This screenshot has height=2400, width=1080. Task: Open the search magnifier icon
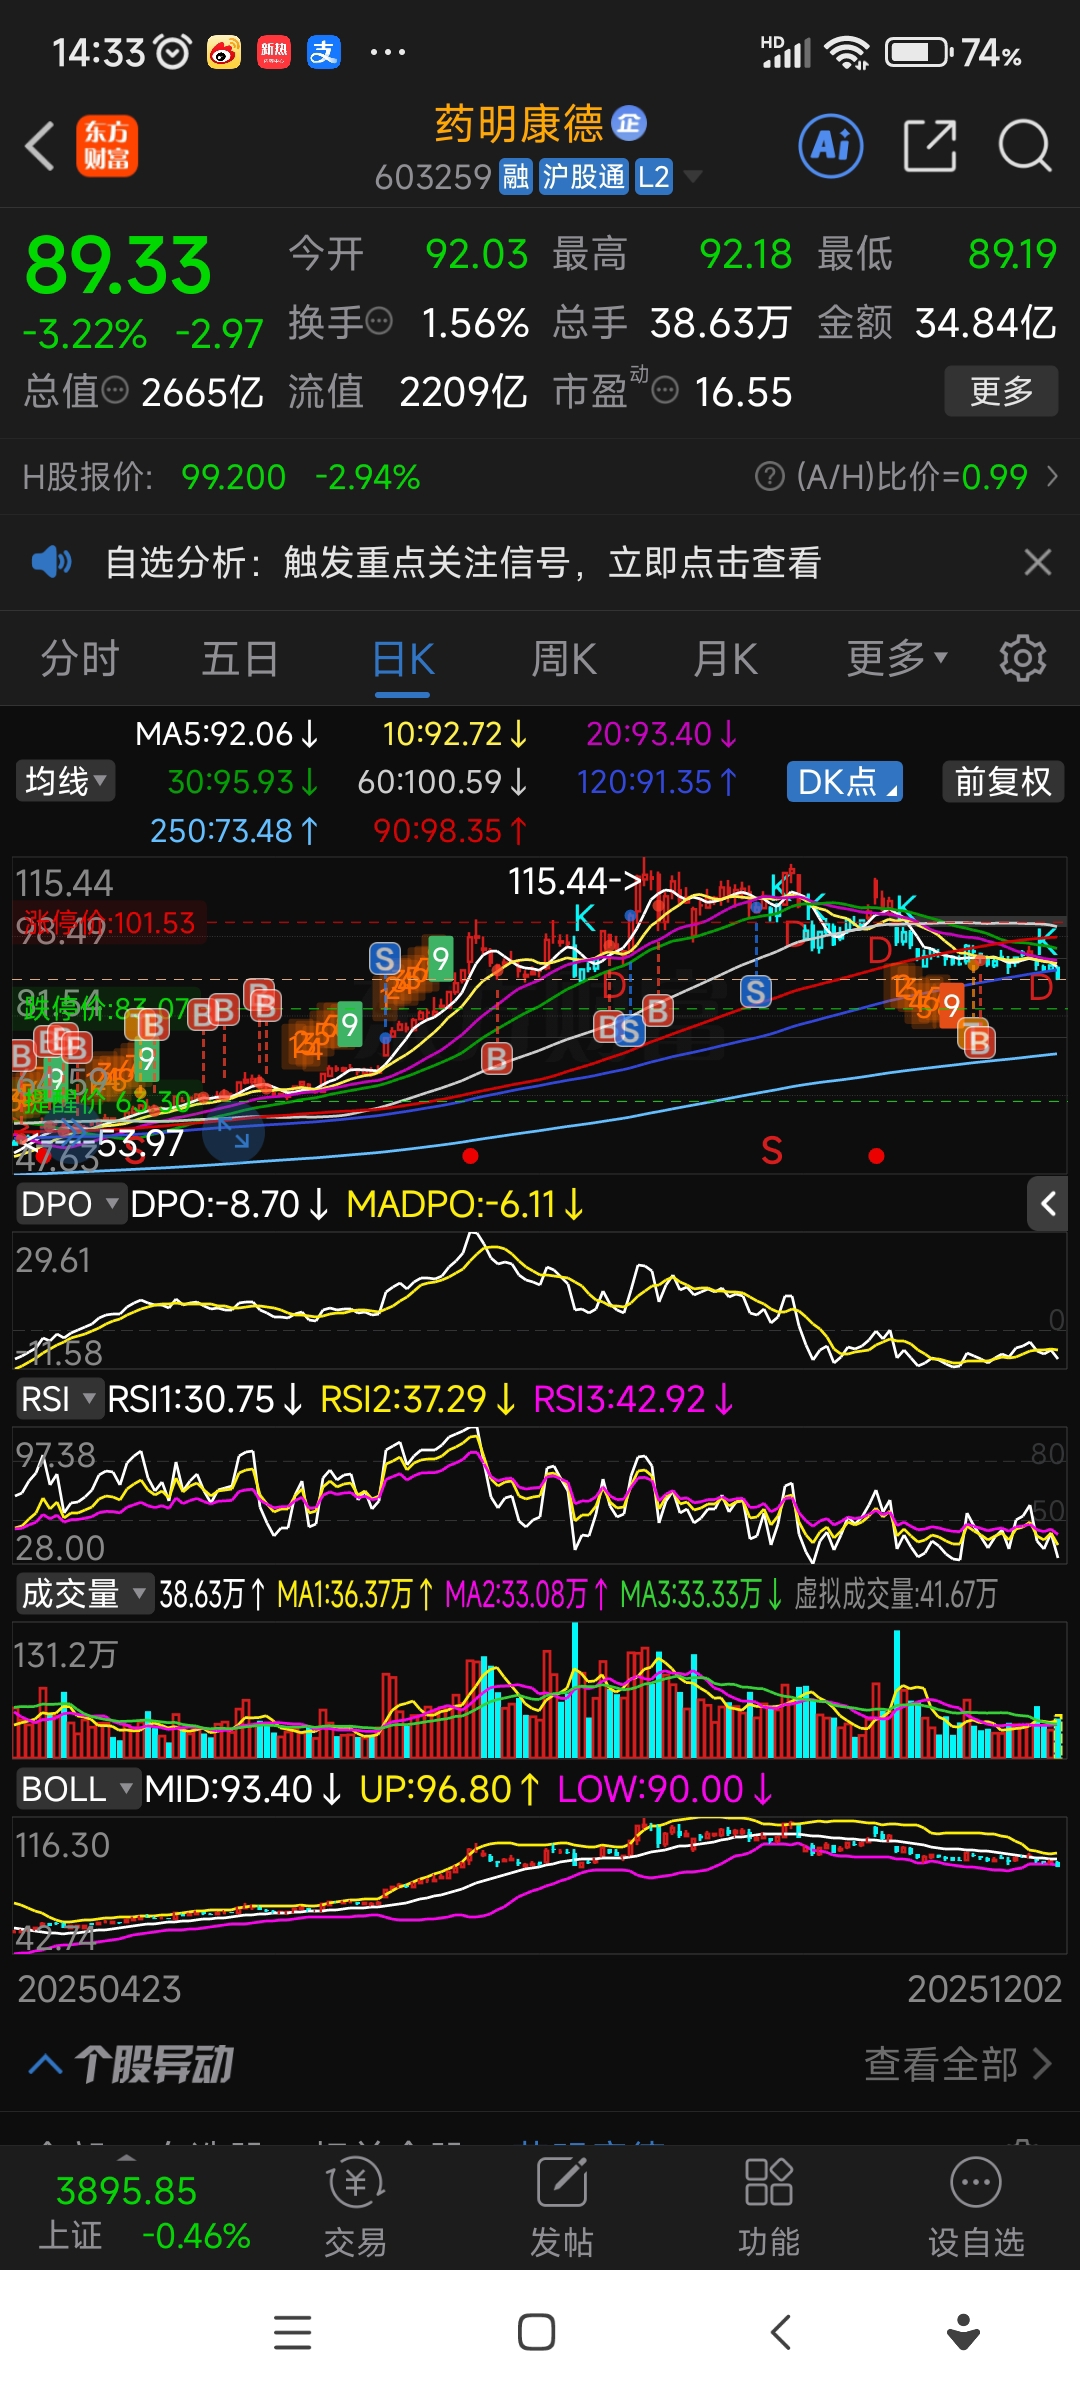click(1025, 146)
